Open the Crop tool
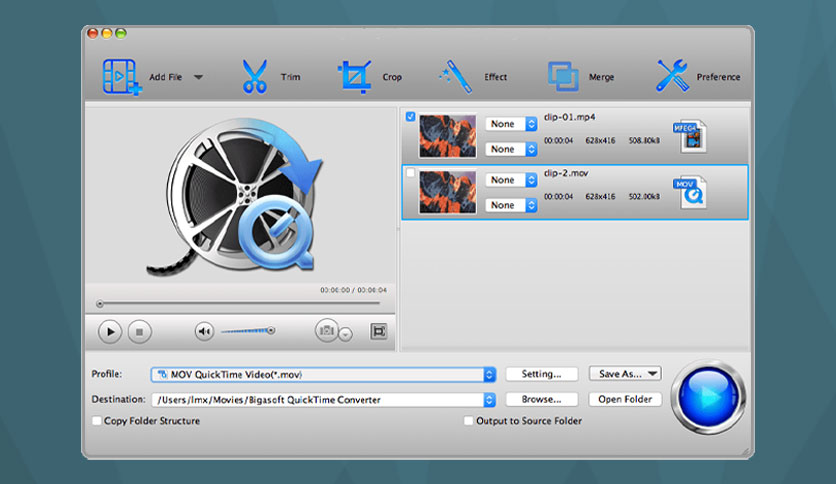Screen dimensions: 836x484 coord(355,77)
